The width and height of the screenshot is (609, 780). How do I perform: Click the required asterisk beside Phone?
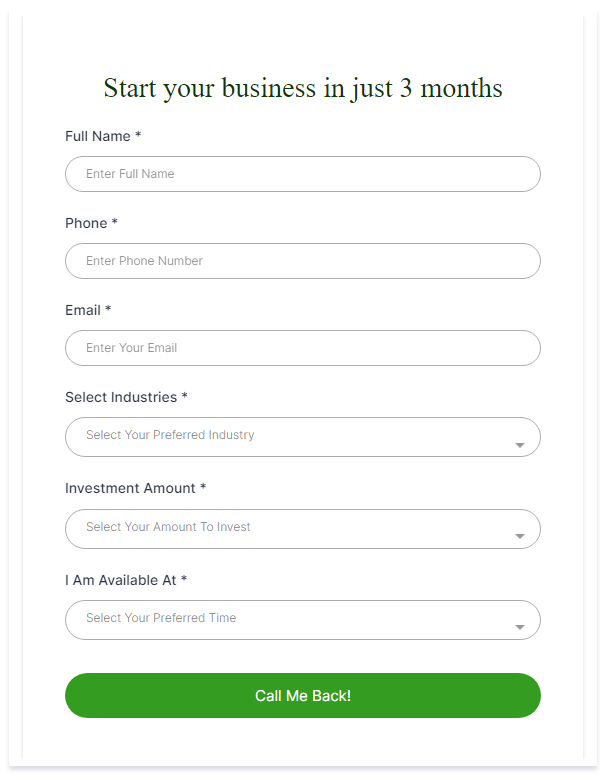pyautogui.click(x=114, y=221)
